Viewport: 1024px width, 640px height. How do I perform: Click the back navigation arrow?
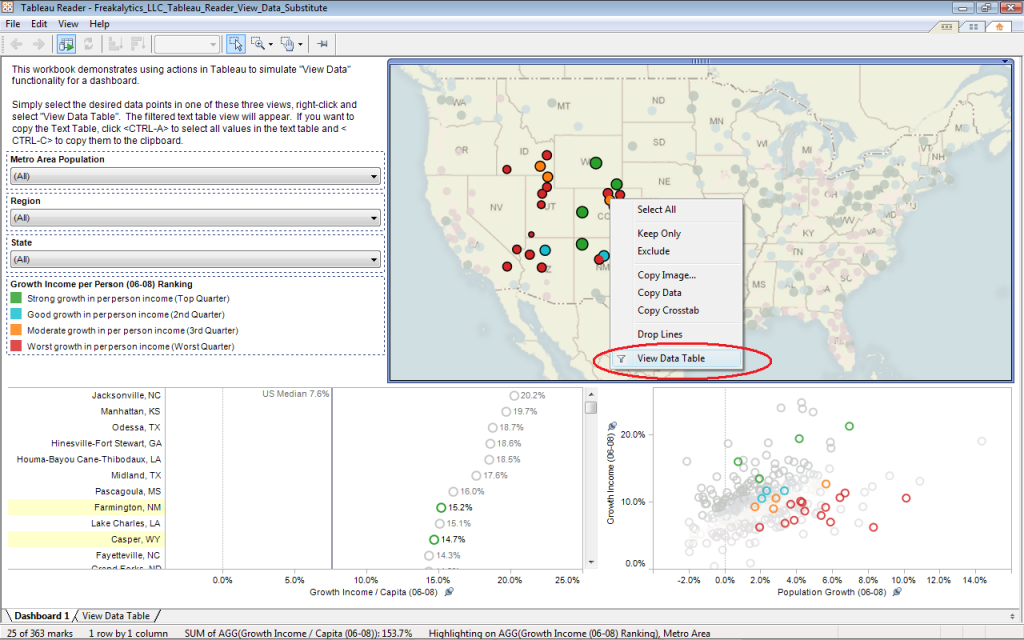click(x=16, y=43)
